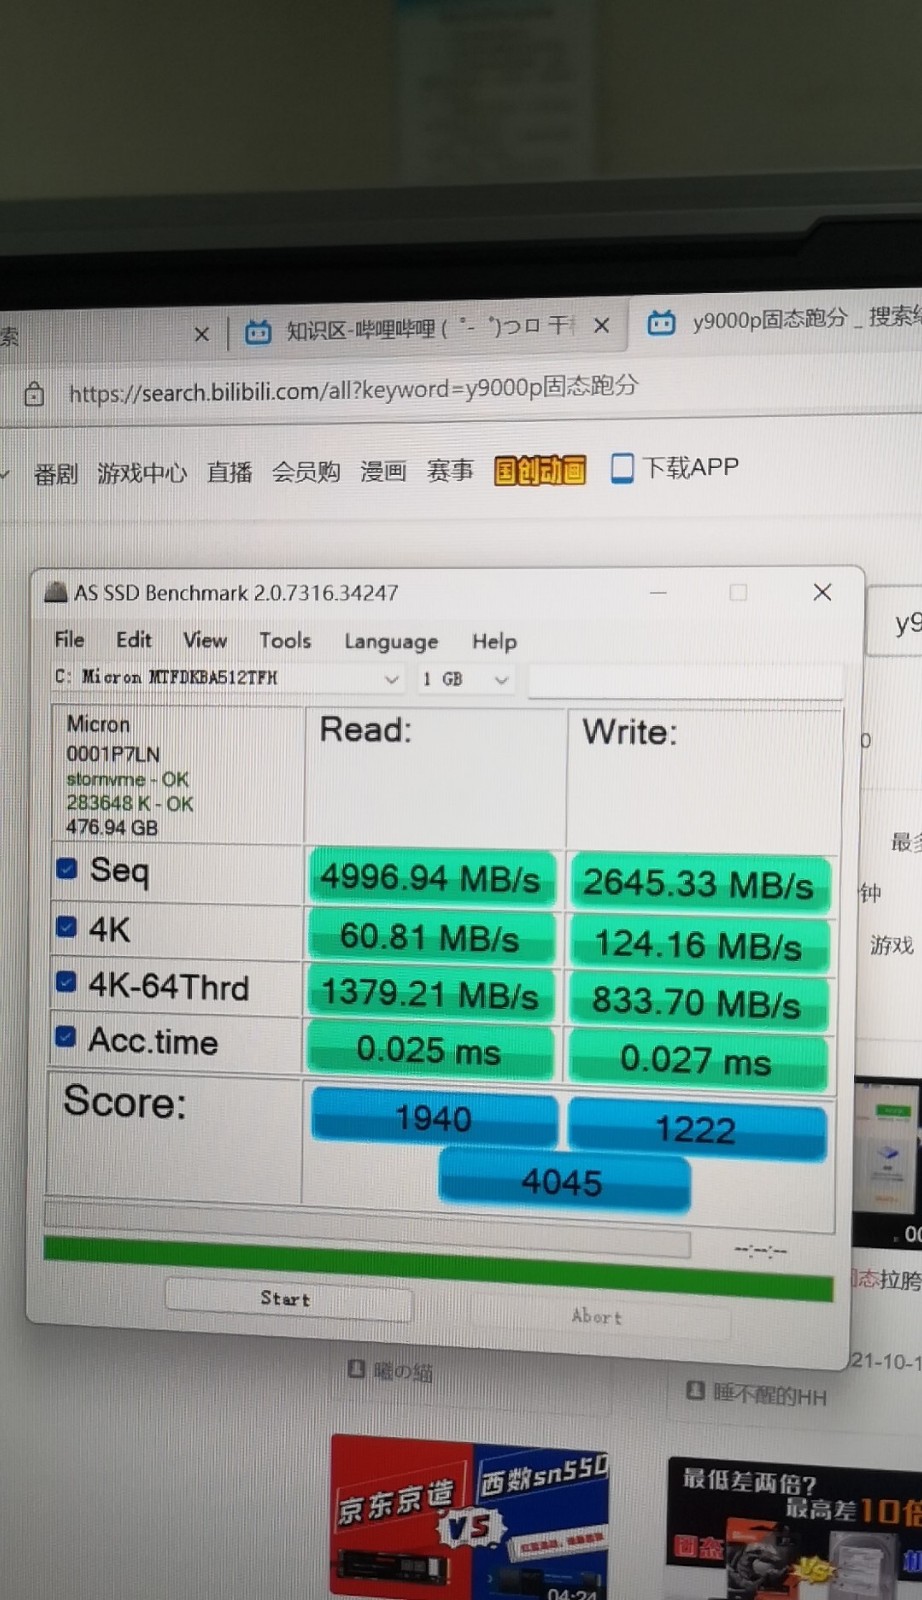Open the 最低差两倍 video thumbnail
Viewport: 922px width, 1600px height.
794,1528
